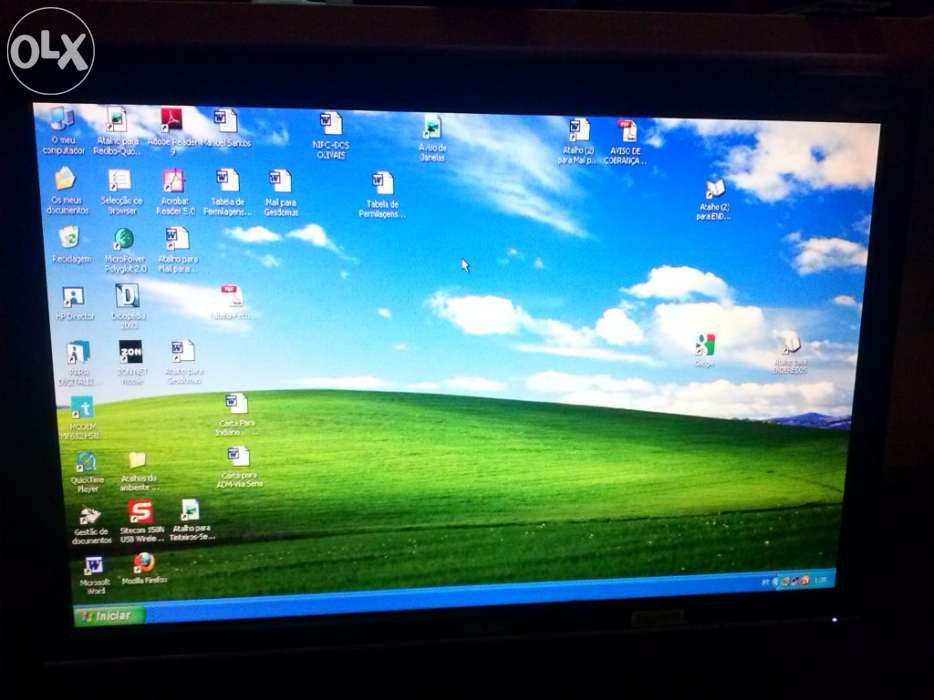Click the PT language indicator in tray

[x=765, y=582]
